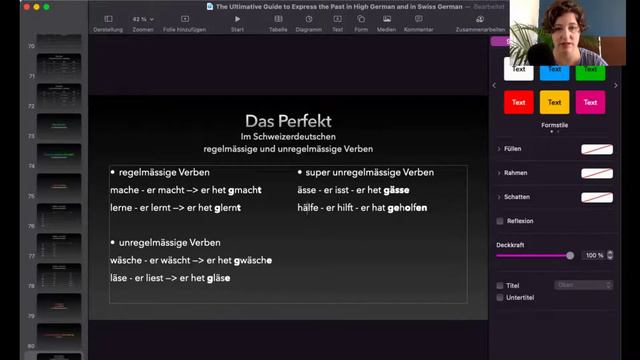The height and width of the screenshot is (360, 640).
Task: Click the Deckkraft stepper arrows
Action: (610, 256)
